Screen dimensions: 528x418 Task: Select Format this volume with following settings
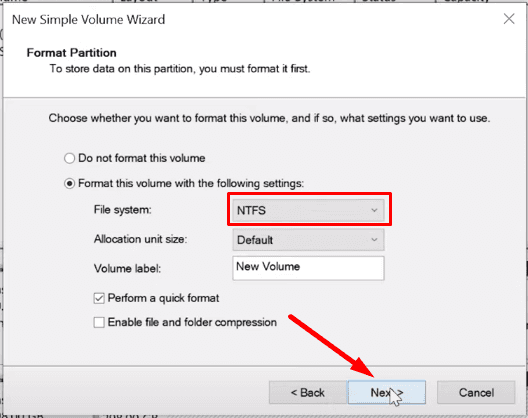(69, 184)
